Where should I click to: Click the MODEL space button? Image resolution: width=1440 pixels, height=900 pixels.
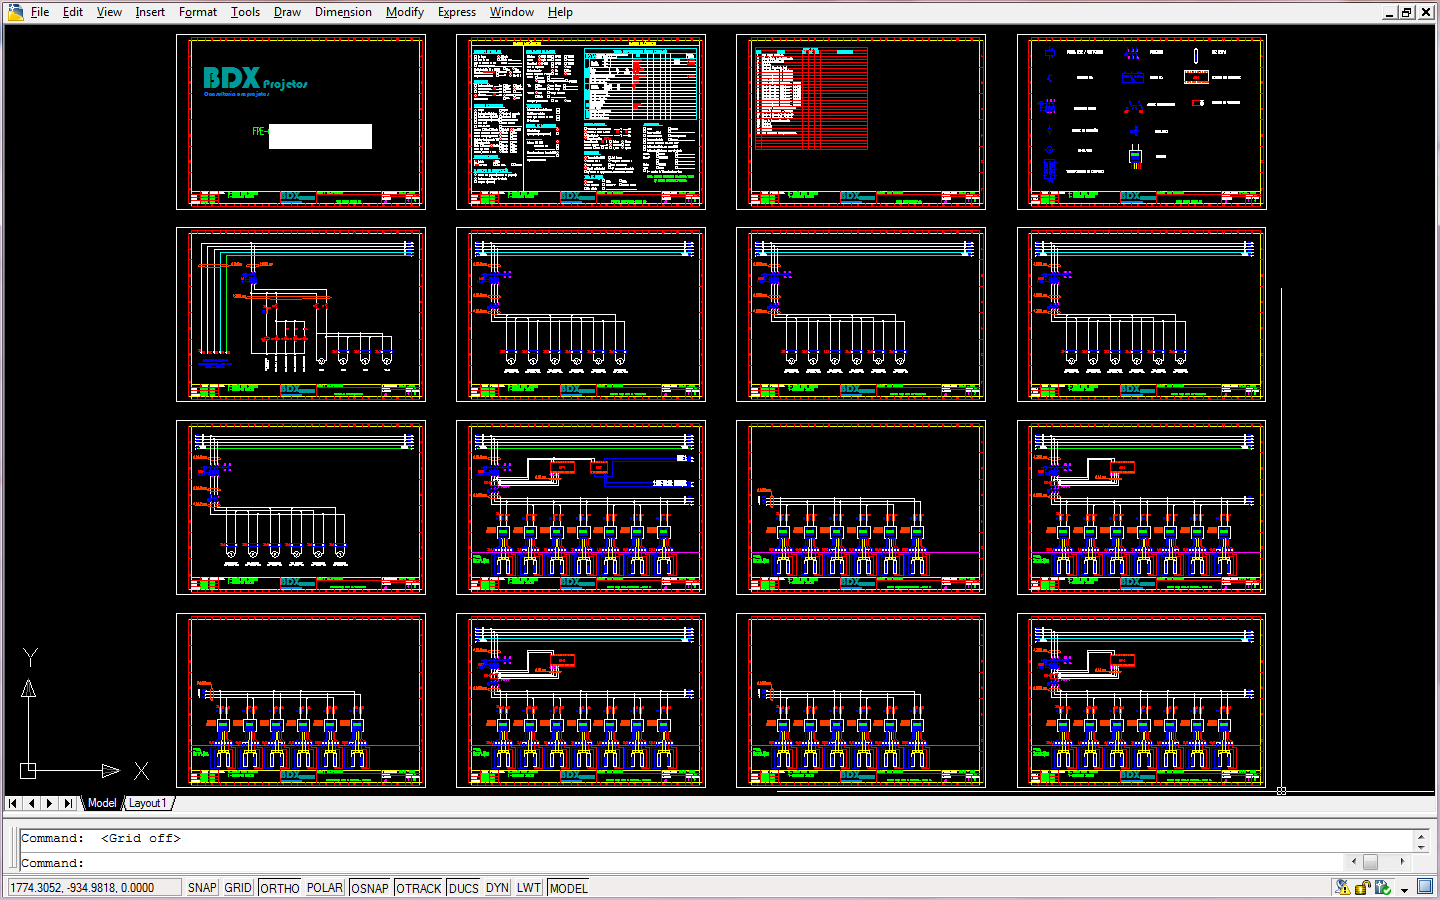pyautogui.click(x=568, y=888)
